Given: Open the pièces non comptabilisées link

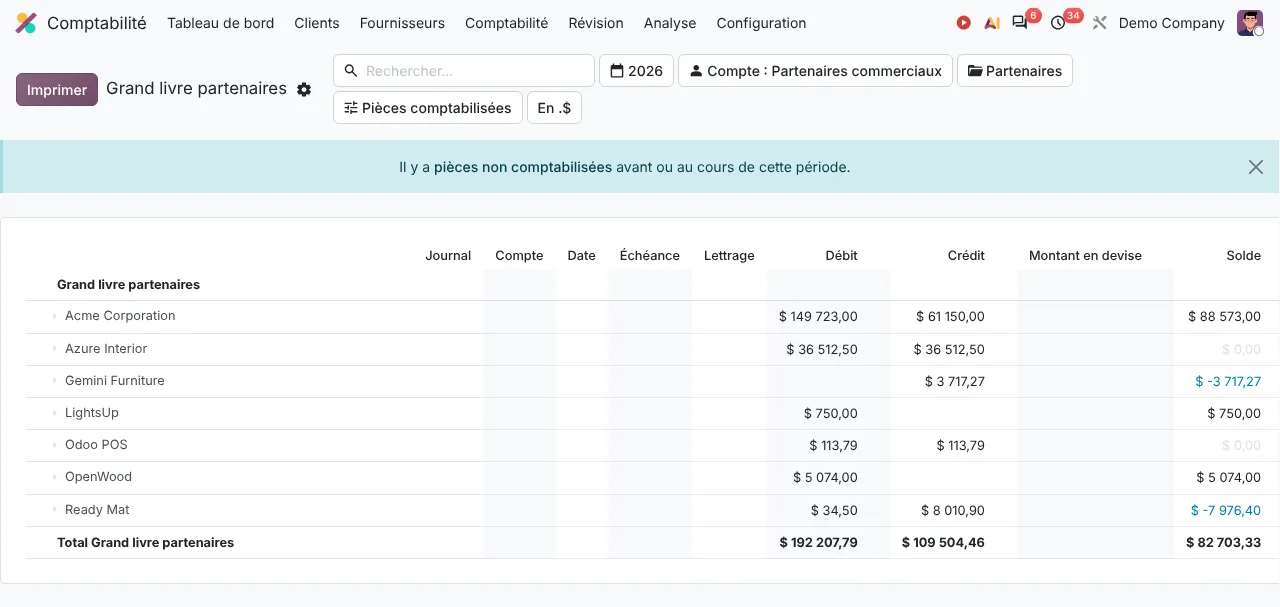Looking at the screenshot, I should coord(523,167).
